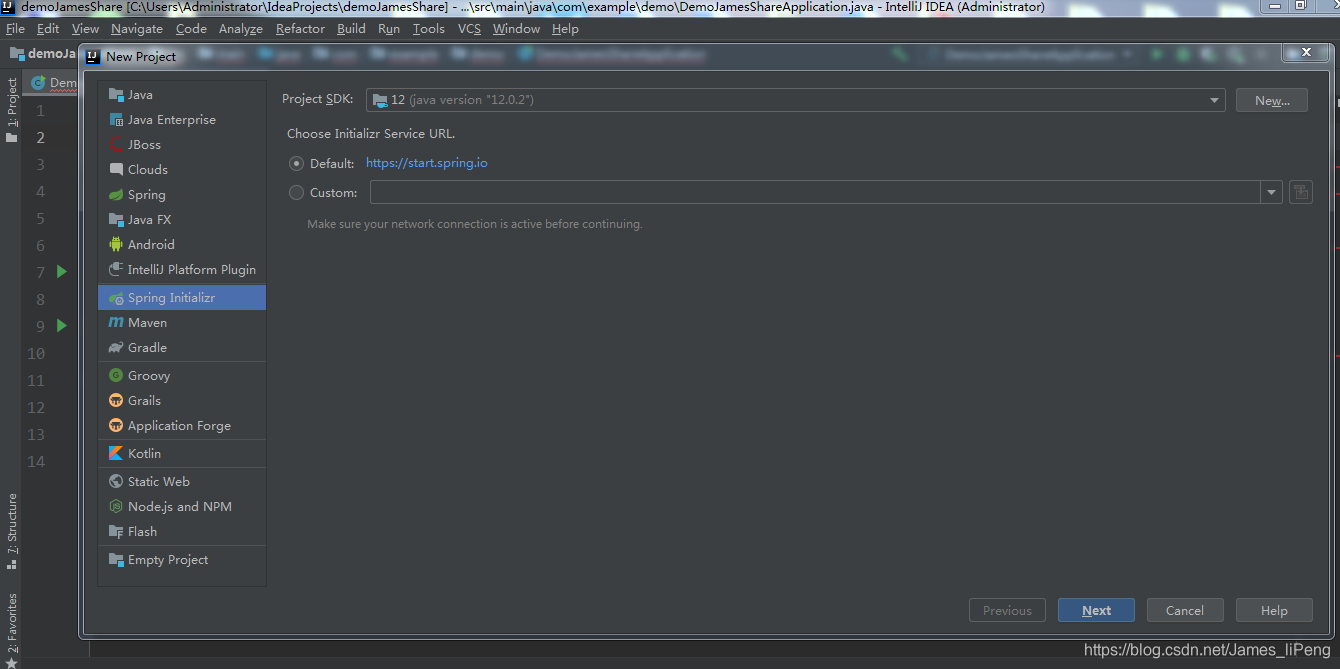Choose Java FX project type
The height and width of the screenshot is (669, 1340).
coord(182,220)
